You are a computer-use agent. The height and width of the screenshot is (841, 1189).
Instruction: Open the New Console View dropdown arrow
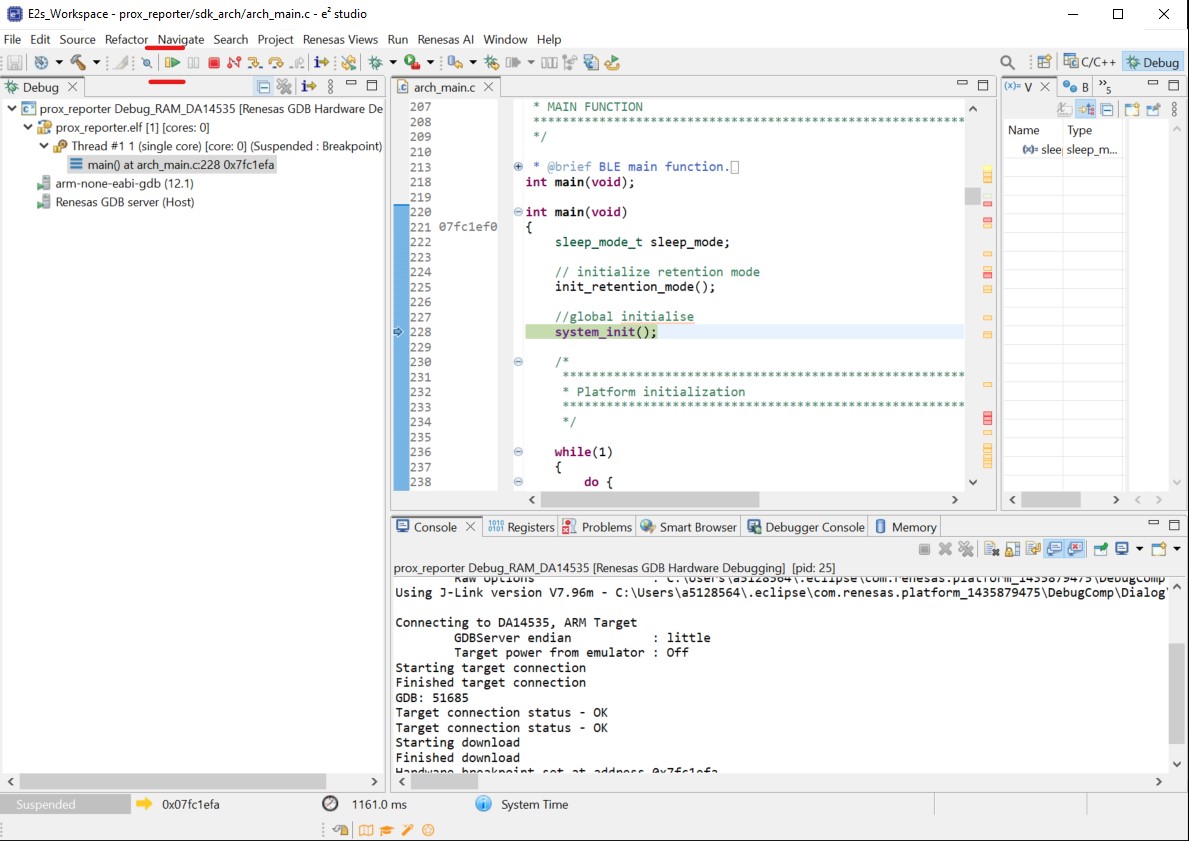(1176, 548)
